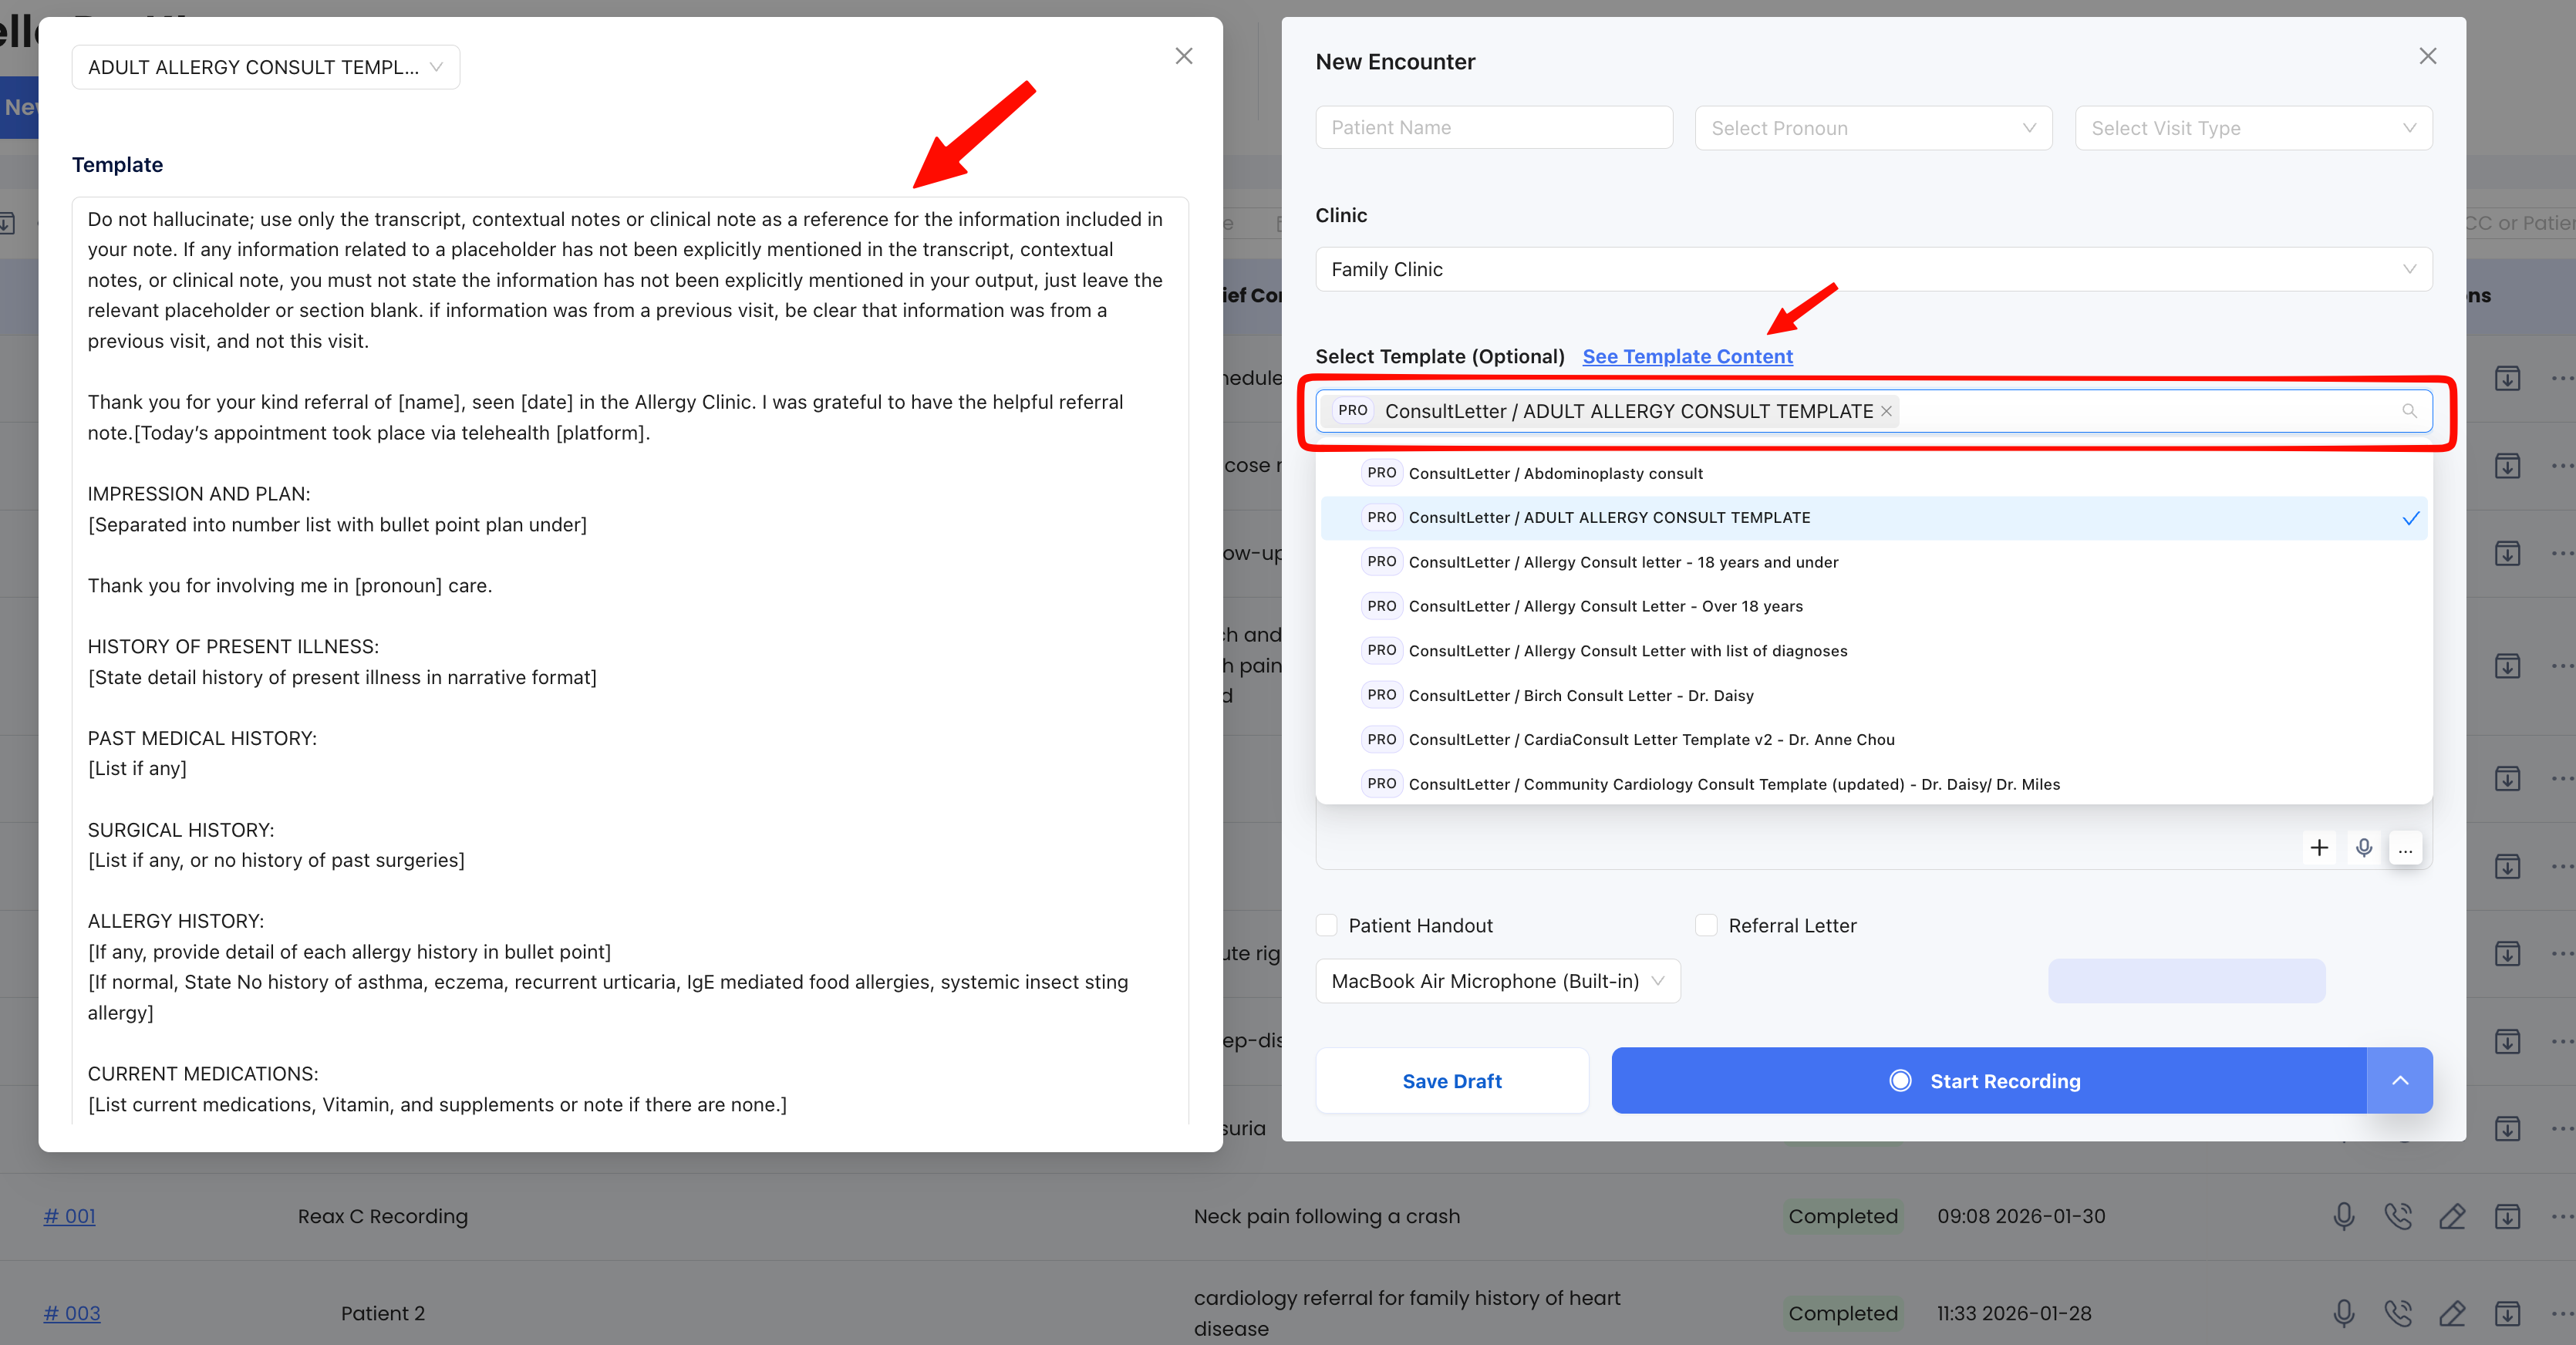
Task: Expand Start Recording options chevron
Action: (2399, 1080)
